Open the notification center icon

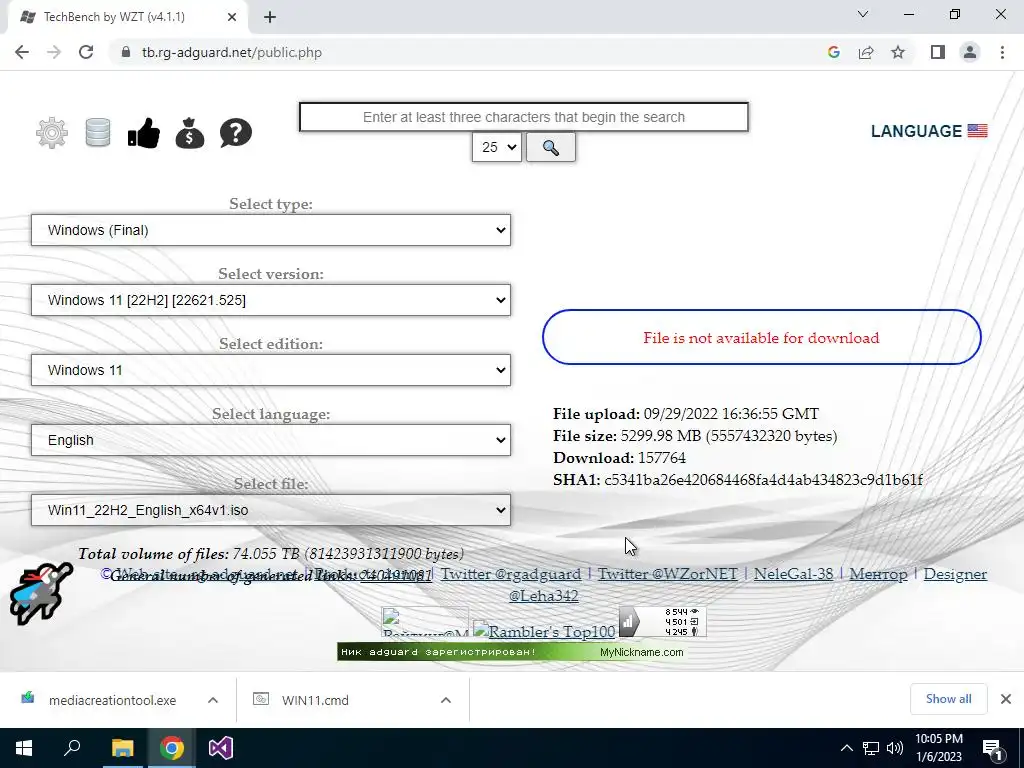coord(993,748)
